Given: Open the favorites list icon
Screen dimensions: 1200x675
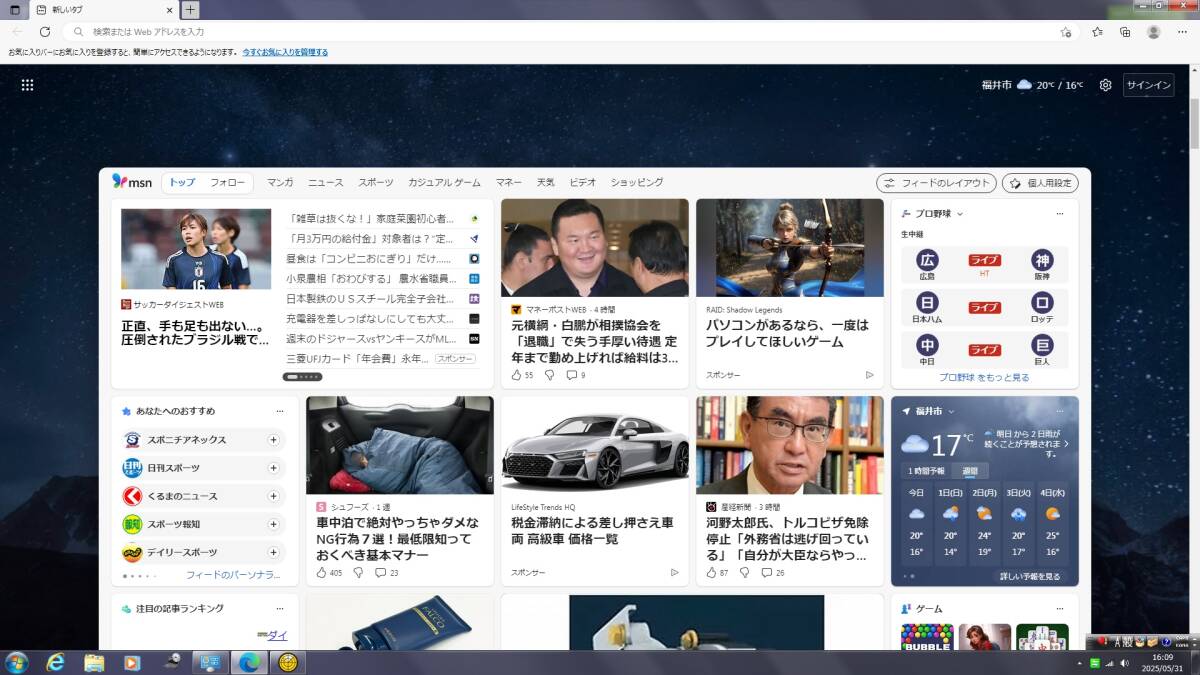Looking at the screenshot, I should (x=1098, y=32).
